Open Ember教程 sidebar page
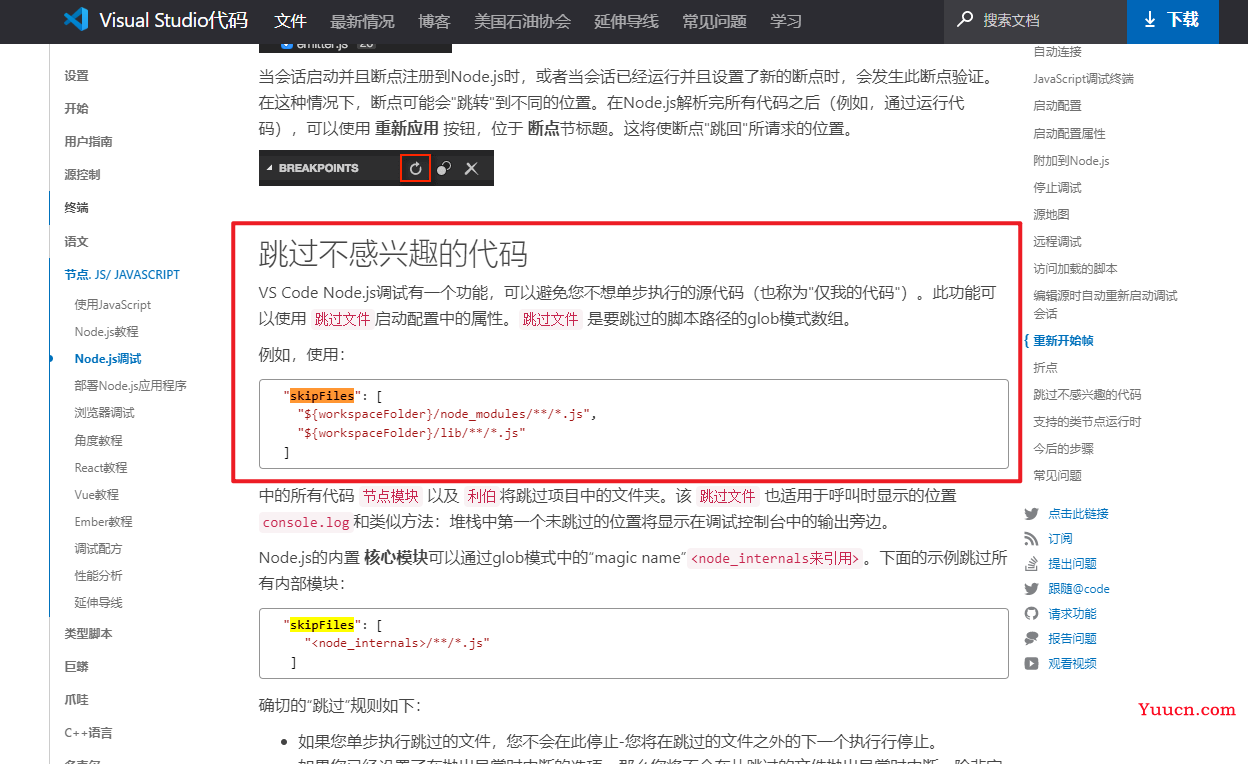Image resolution: width=1248 pixels, height=764 pixels. (103, 521)
